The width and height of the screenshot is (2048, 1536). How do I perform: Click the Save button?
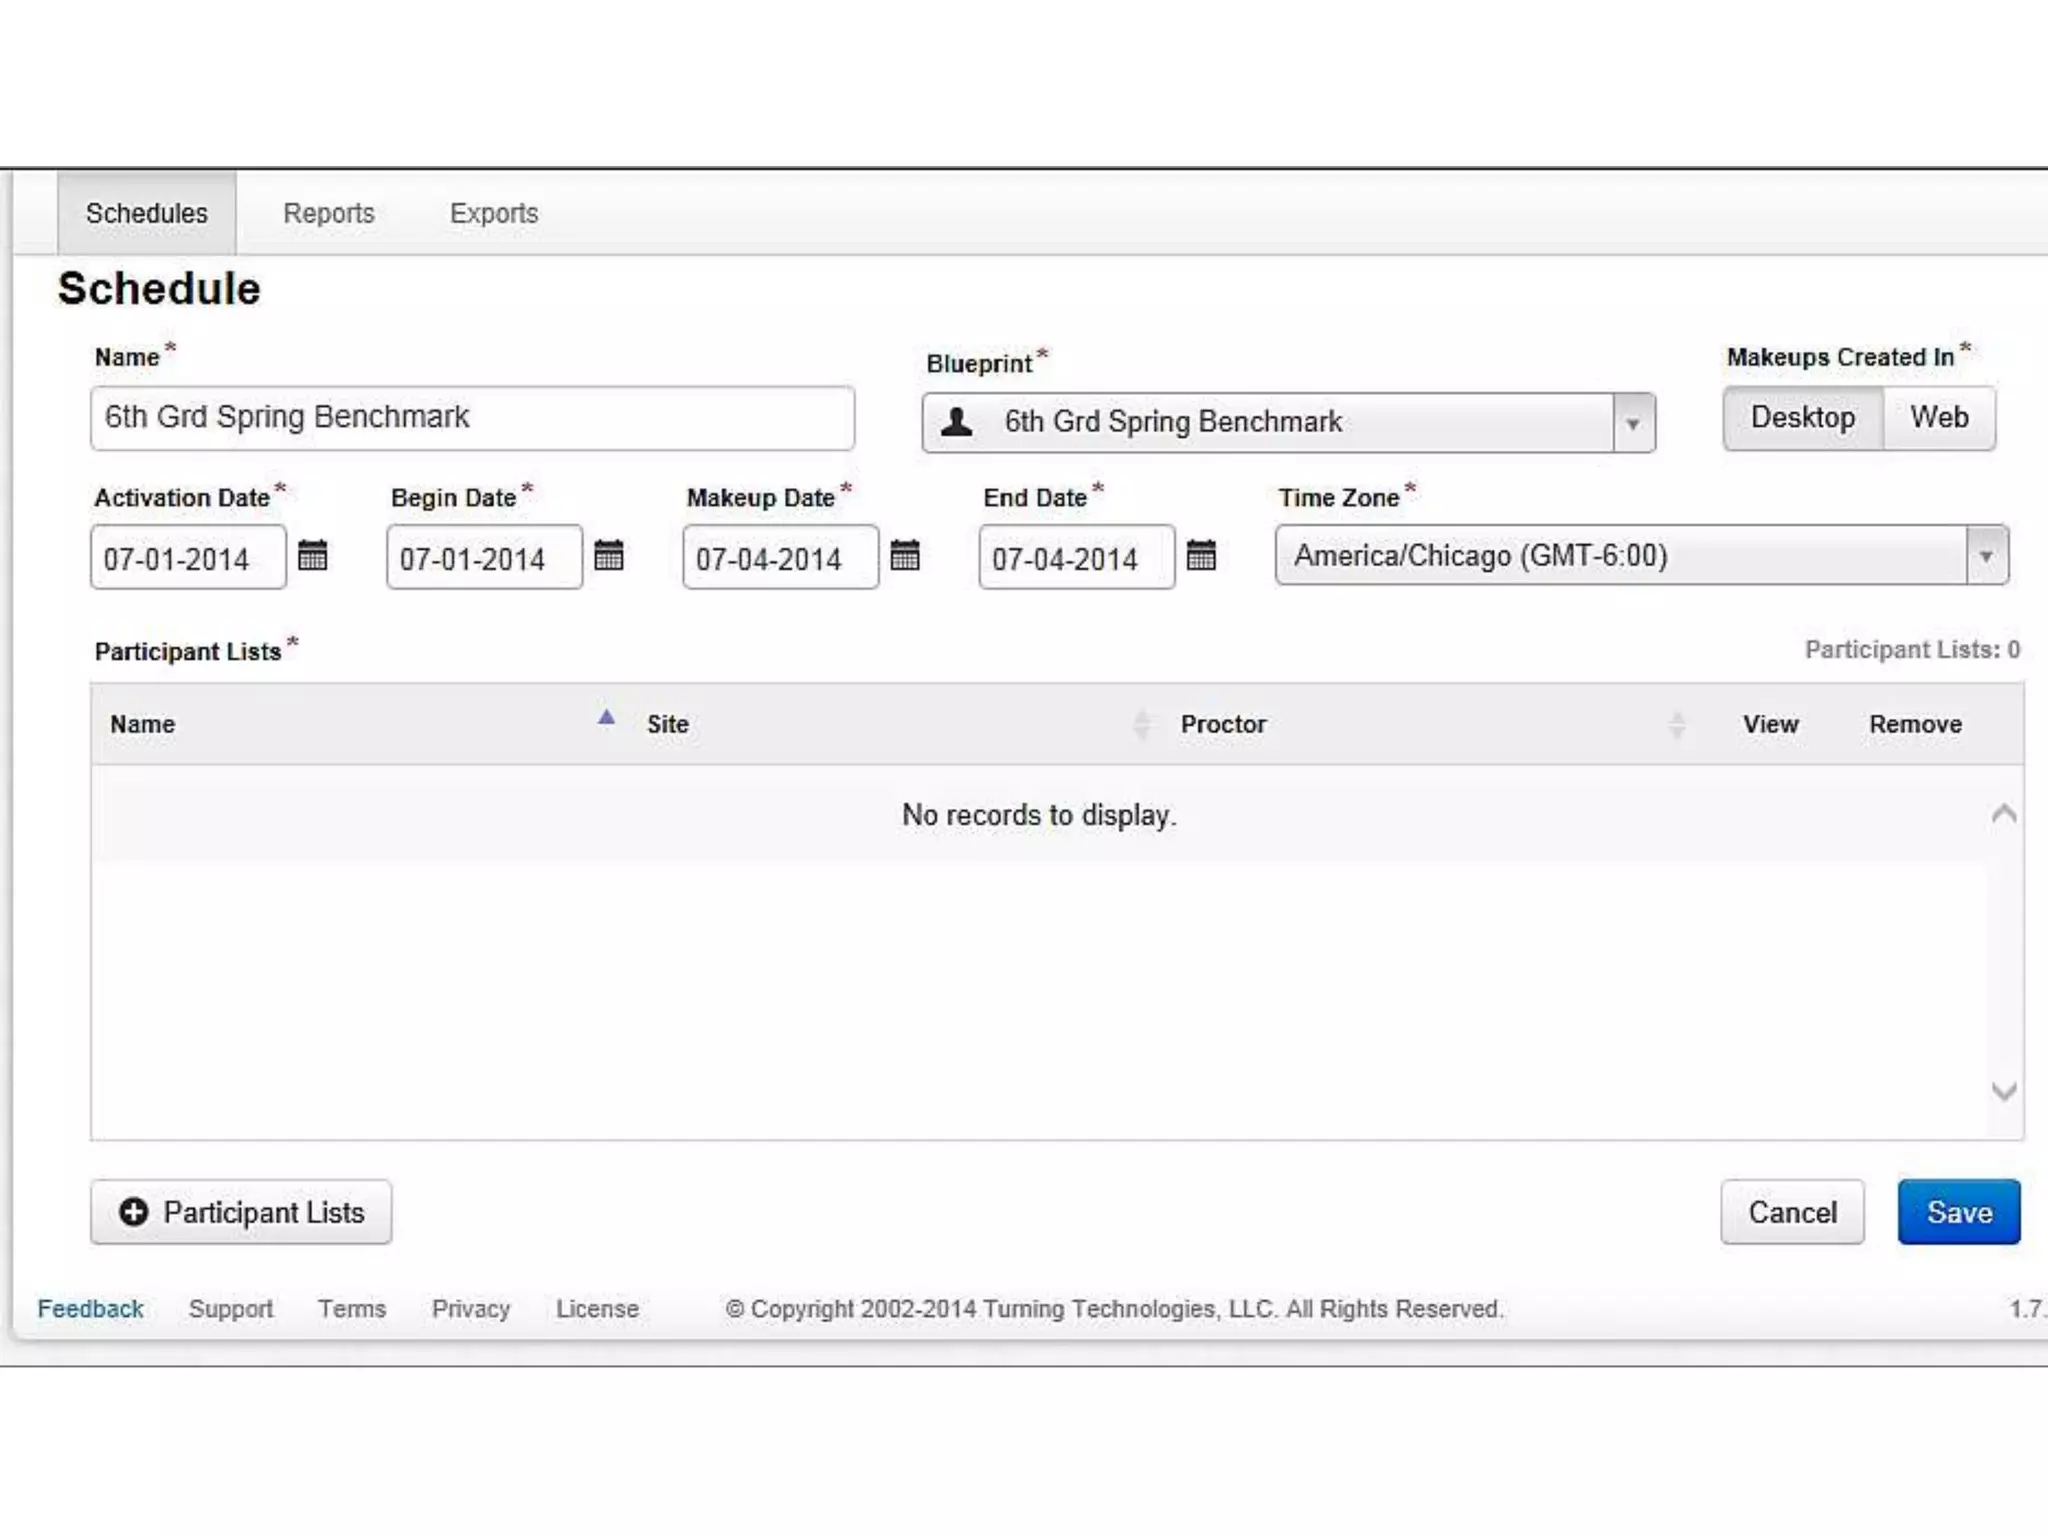coord(1958,1212)
